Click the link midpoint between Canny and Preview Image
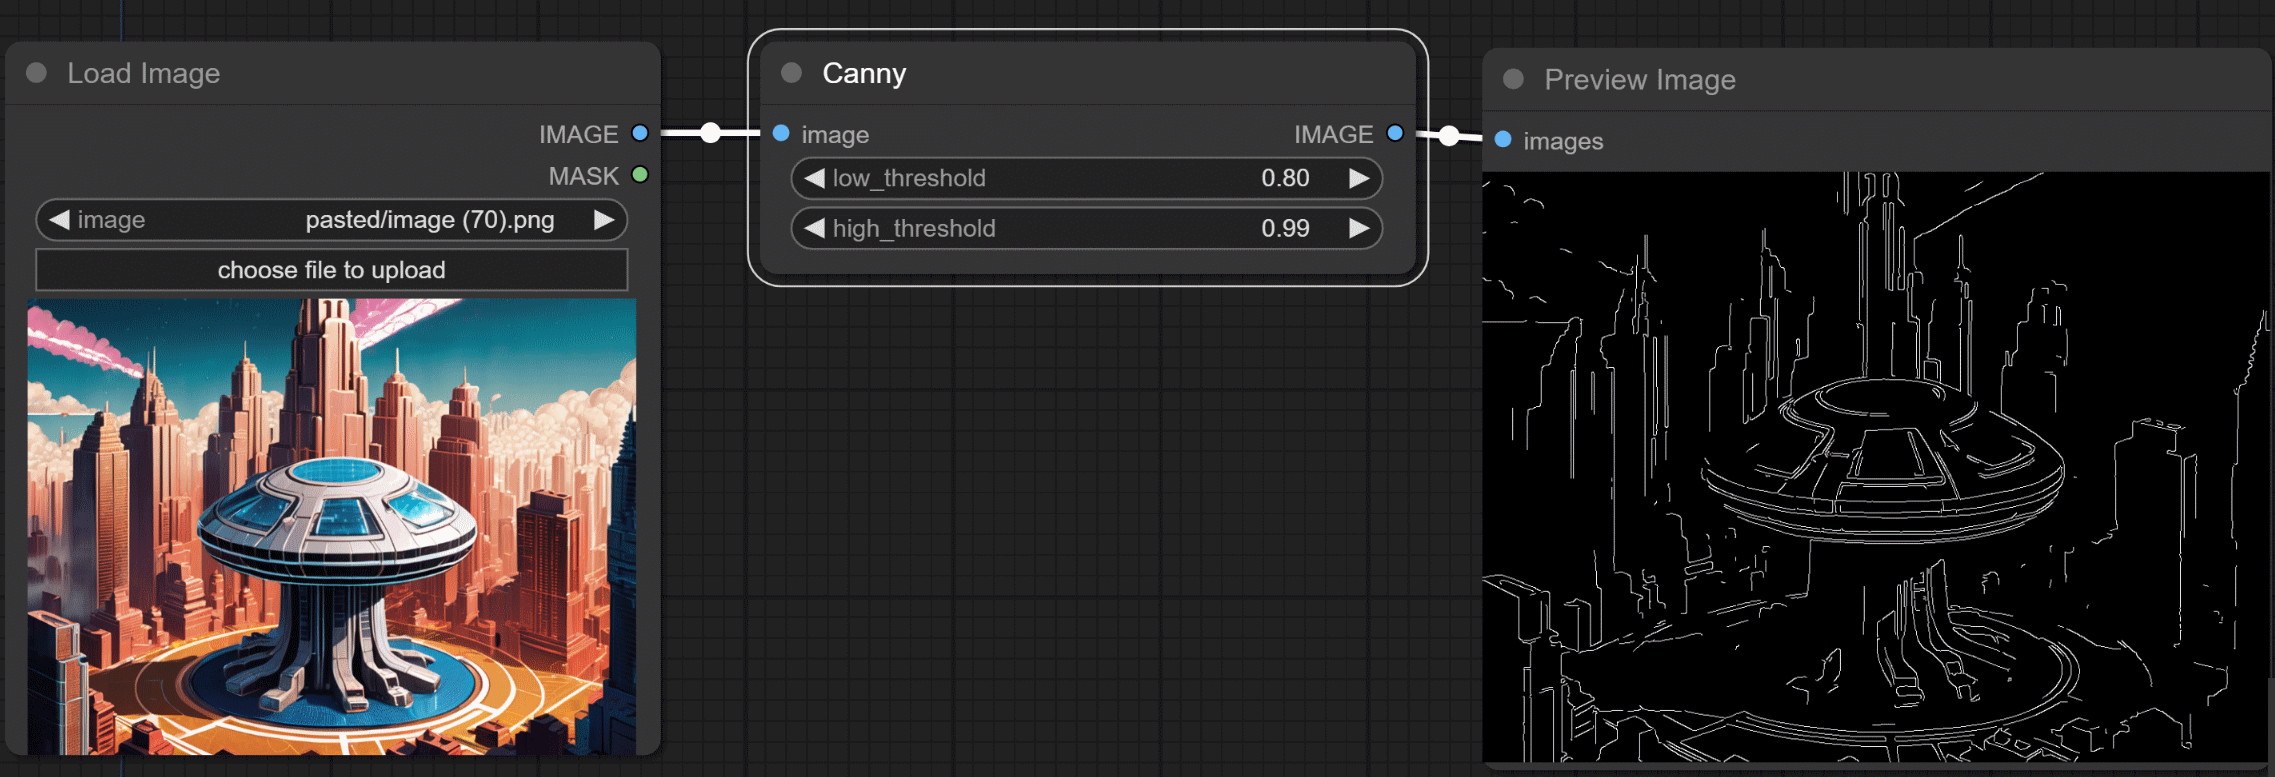2275x777 pixels. tap(1449, 136)
